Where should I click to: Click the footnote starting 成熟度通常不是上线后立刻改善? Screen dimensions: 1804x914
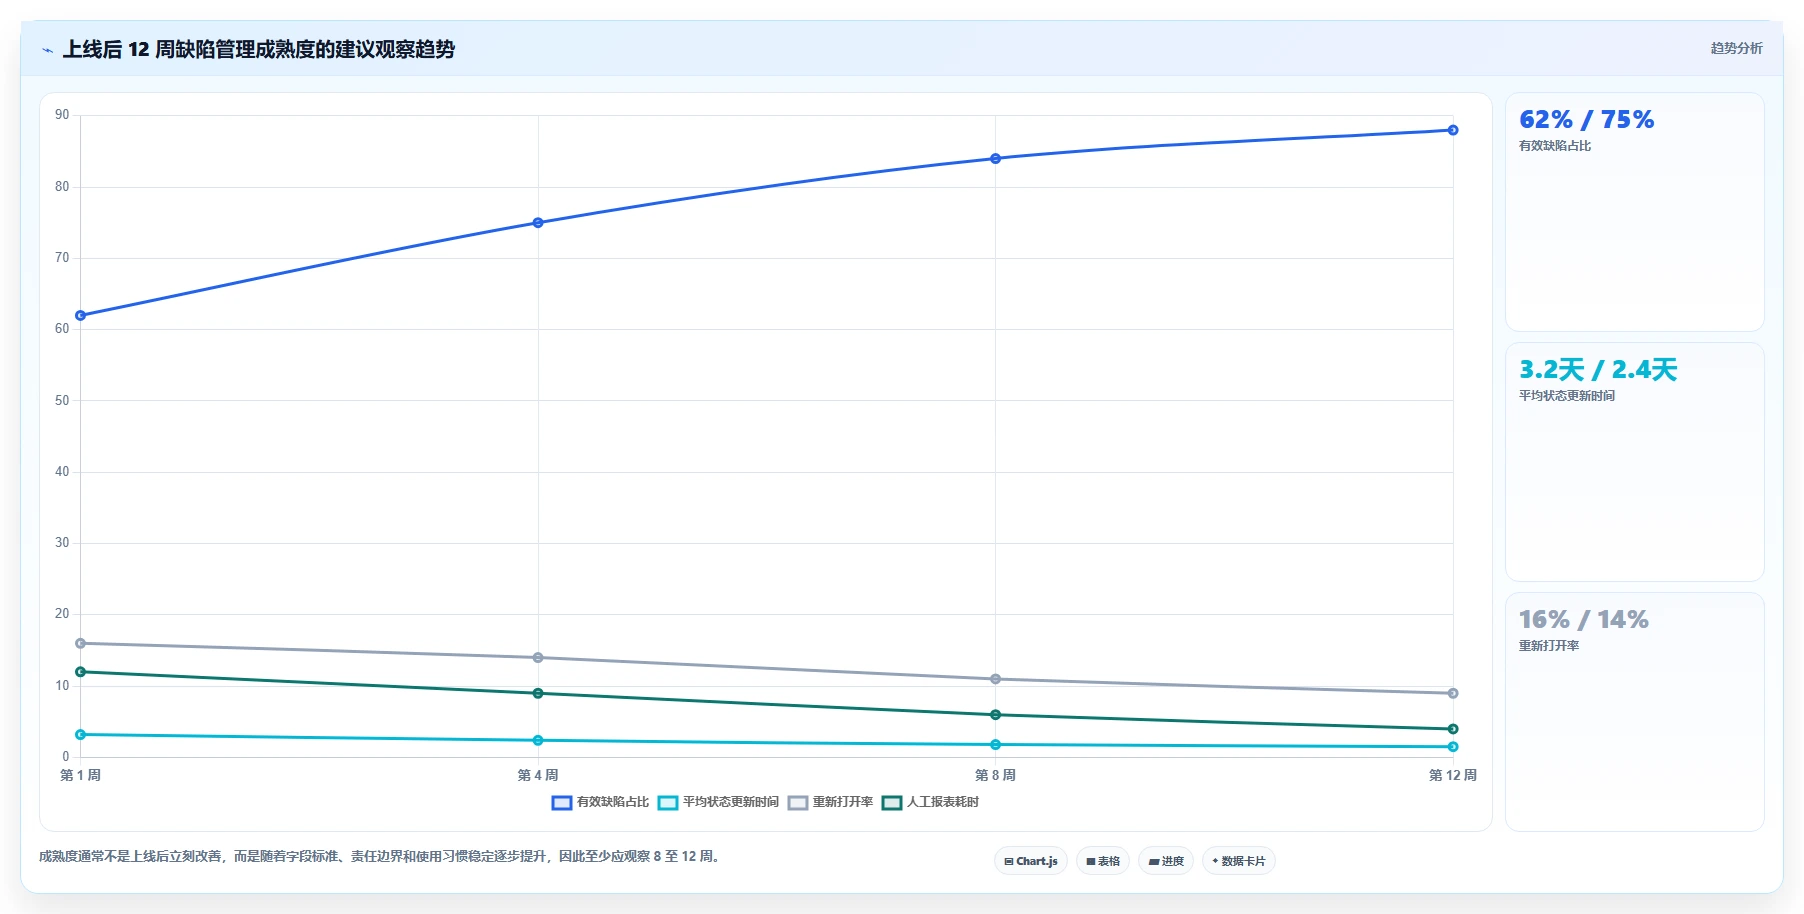(x=381, y=857)
